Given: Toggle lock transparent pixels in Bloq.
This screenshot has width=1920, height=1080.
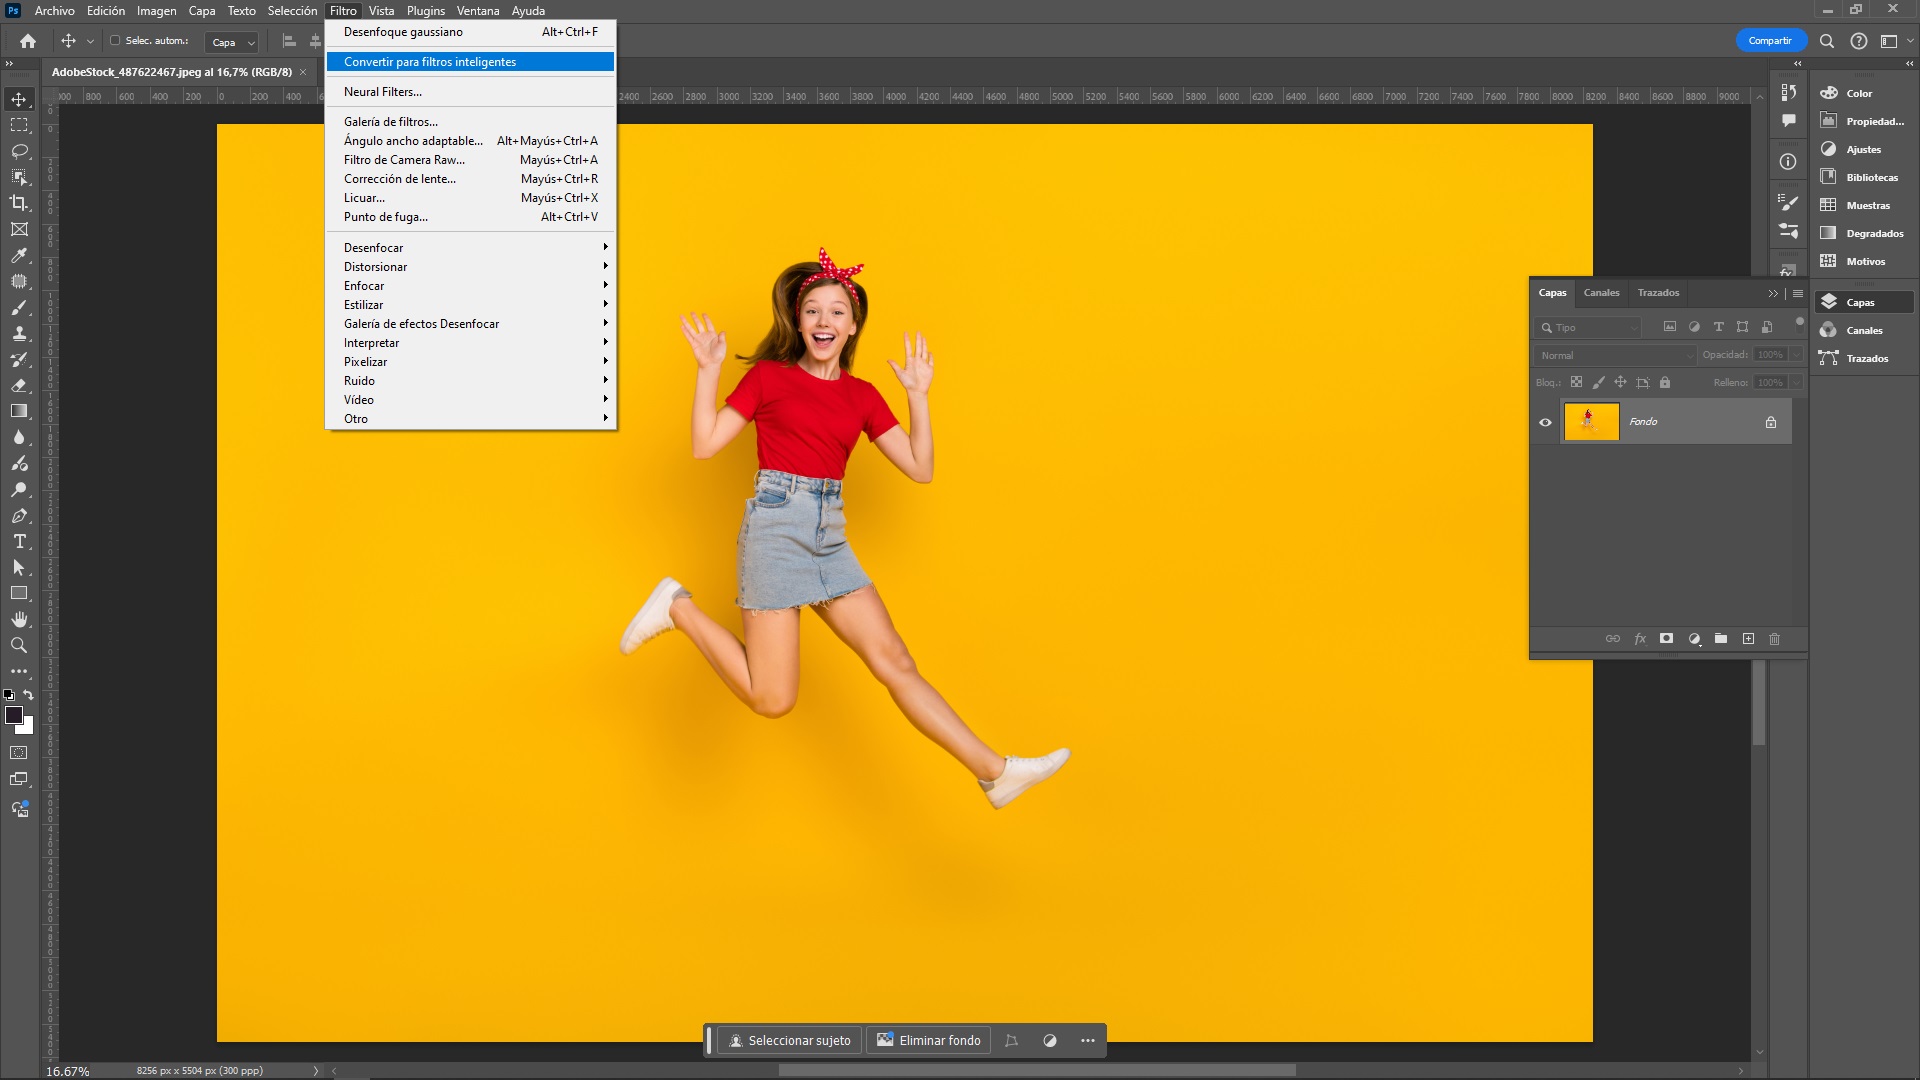Looking at the screenshot, I should click(1577, 382).
